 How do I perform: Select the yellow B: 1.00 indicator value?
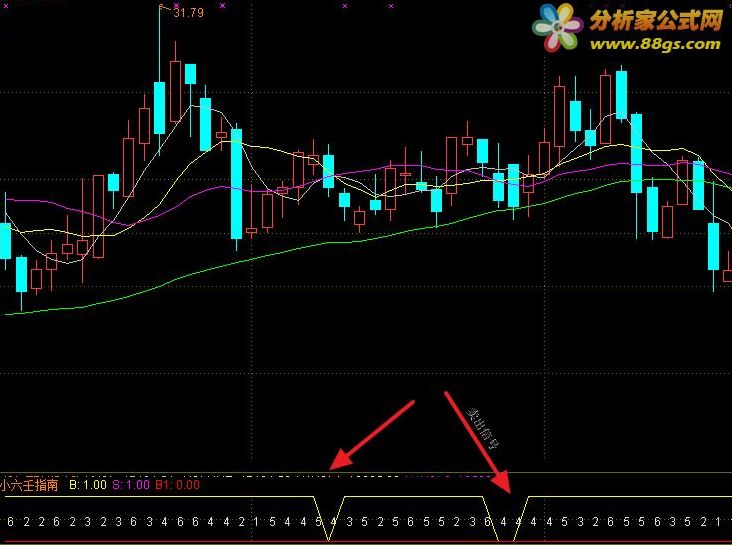click(88, 485)
